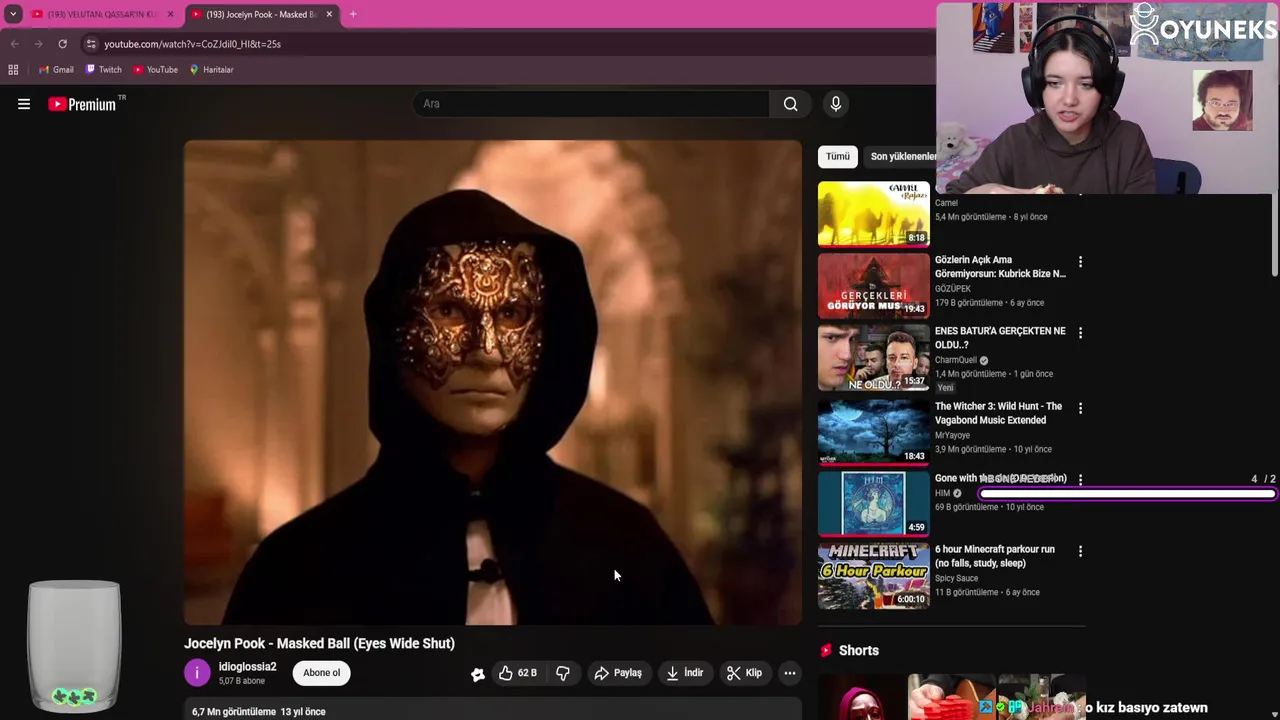1280x720 pixels.
Task: Open Twitch bookmark
Action: click(x=103, y=70)
